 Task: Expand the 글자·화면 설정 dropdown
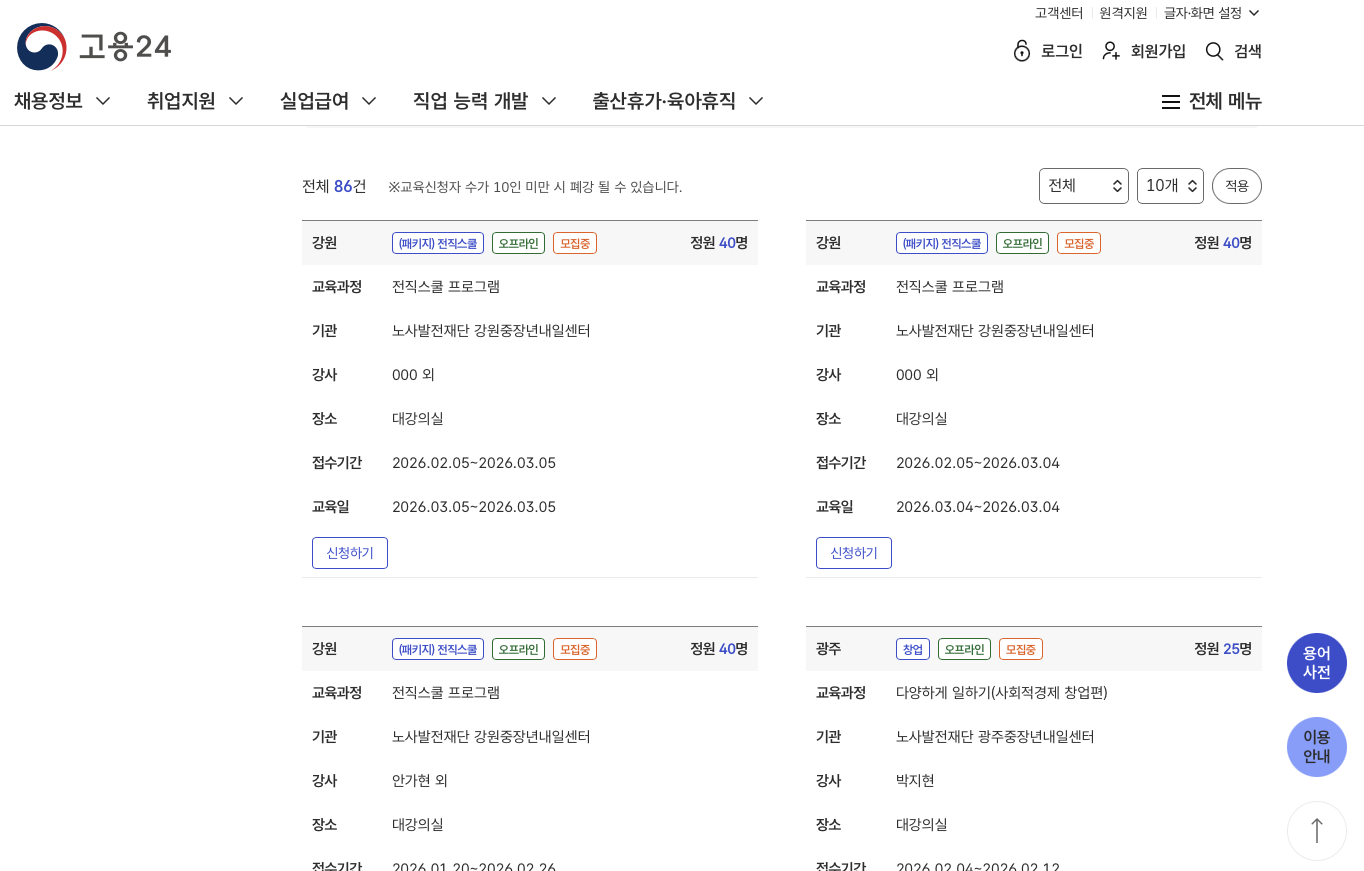1205,13
